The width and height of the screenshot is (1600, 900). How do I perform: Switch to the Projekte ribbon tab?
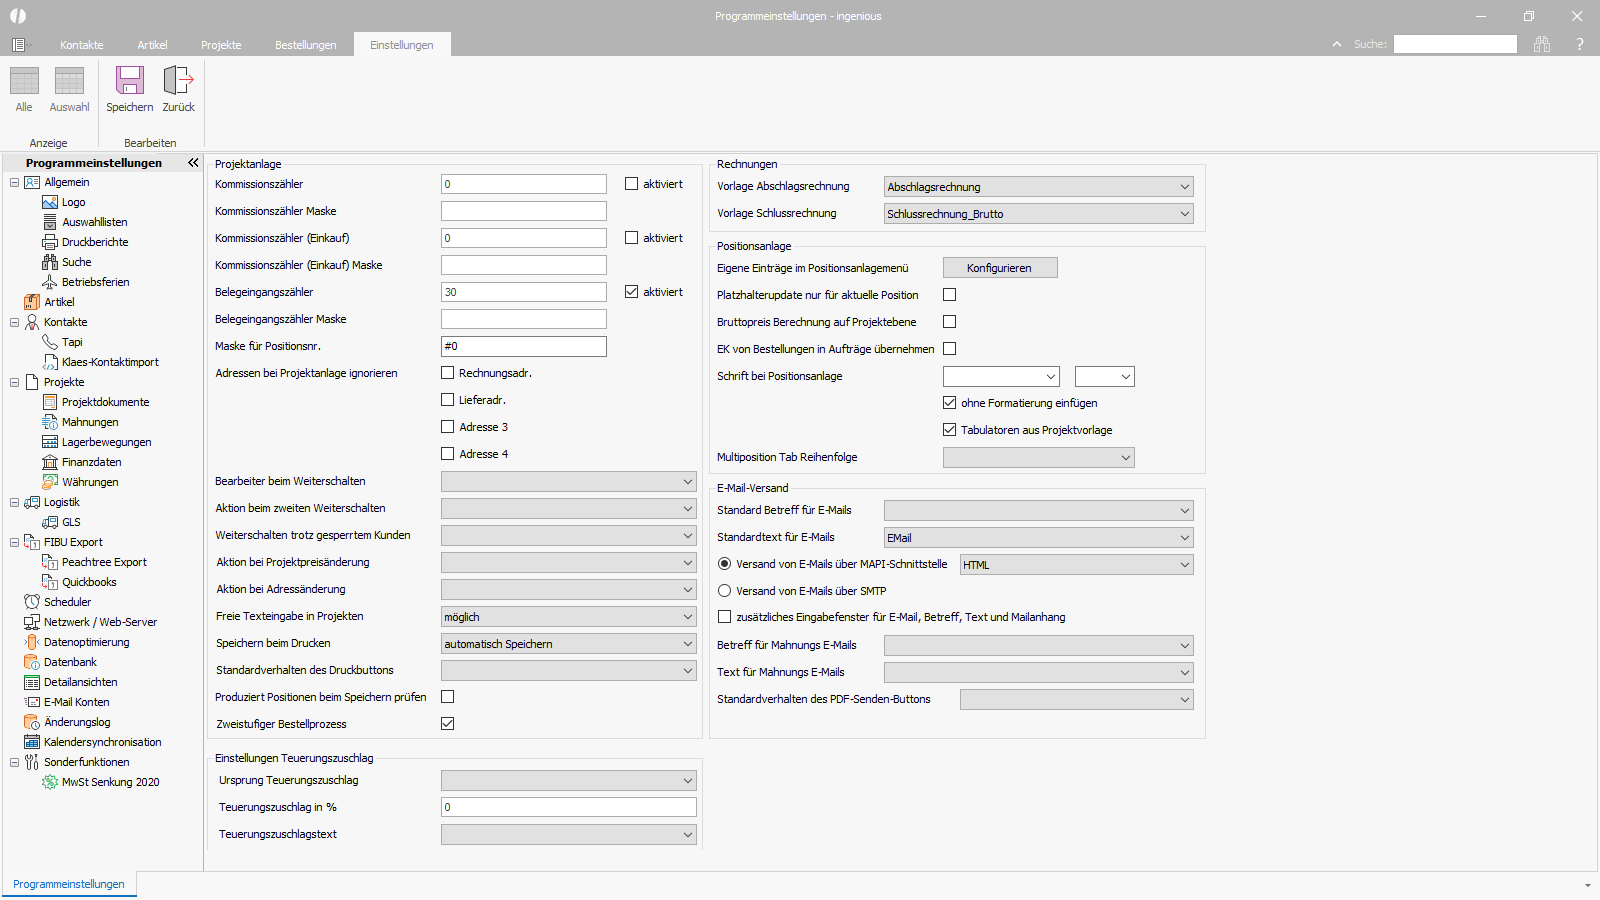(221, 45)
